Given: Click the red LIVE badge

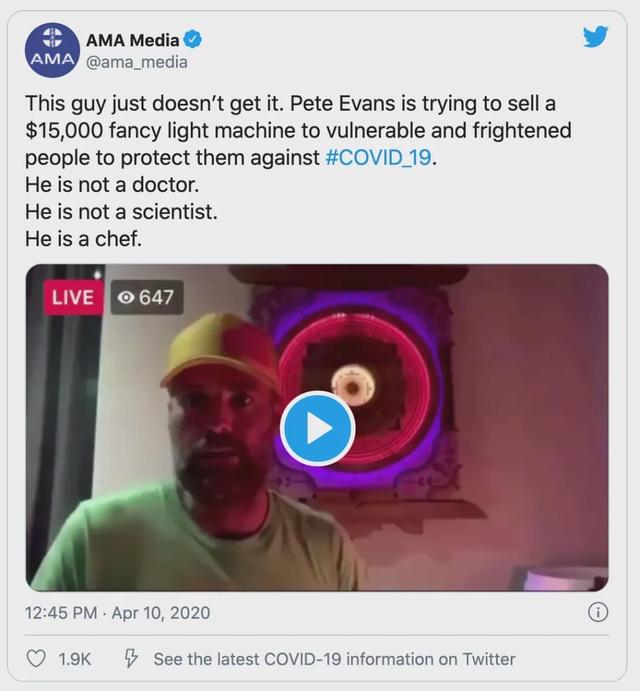Looking at the screenshot, I should pyautogui.click(x=72, y=297).
